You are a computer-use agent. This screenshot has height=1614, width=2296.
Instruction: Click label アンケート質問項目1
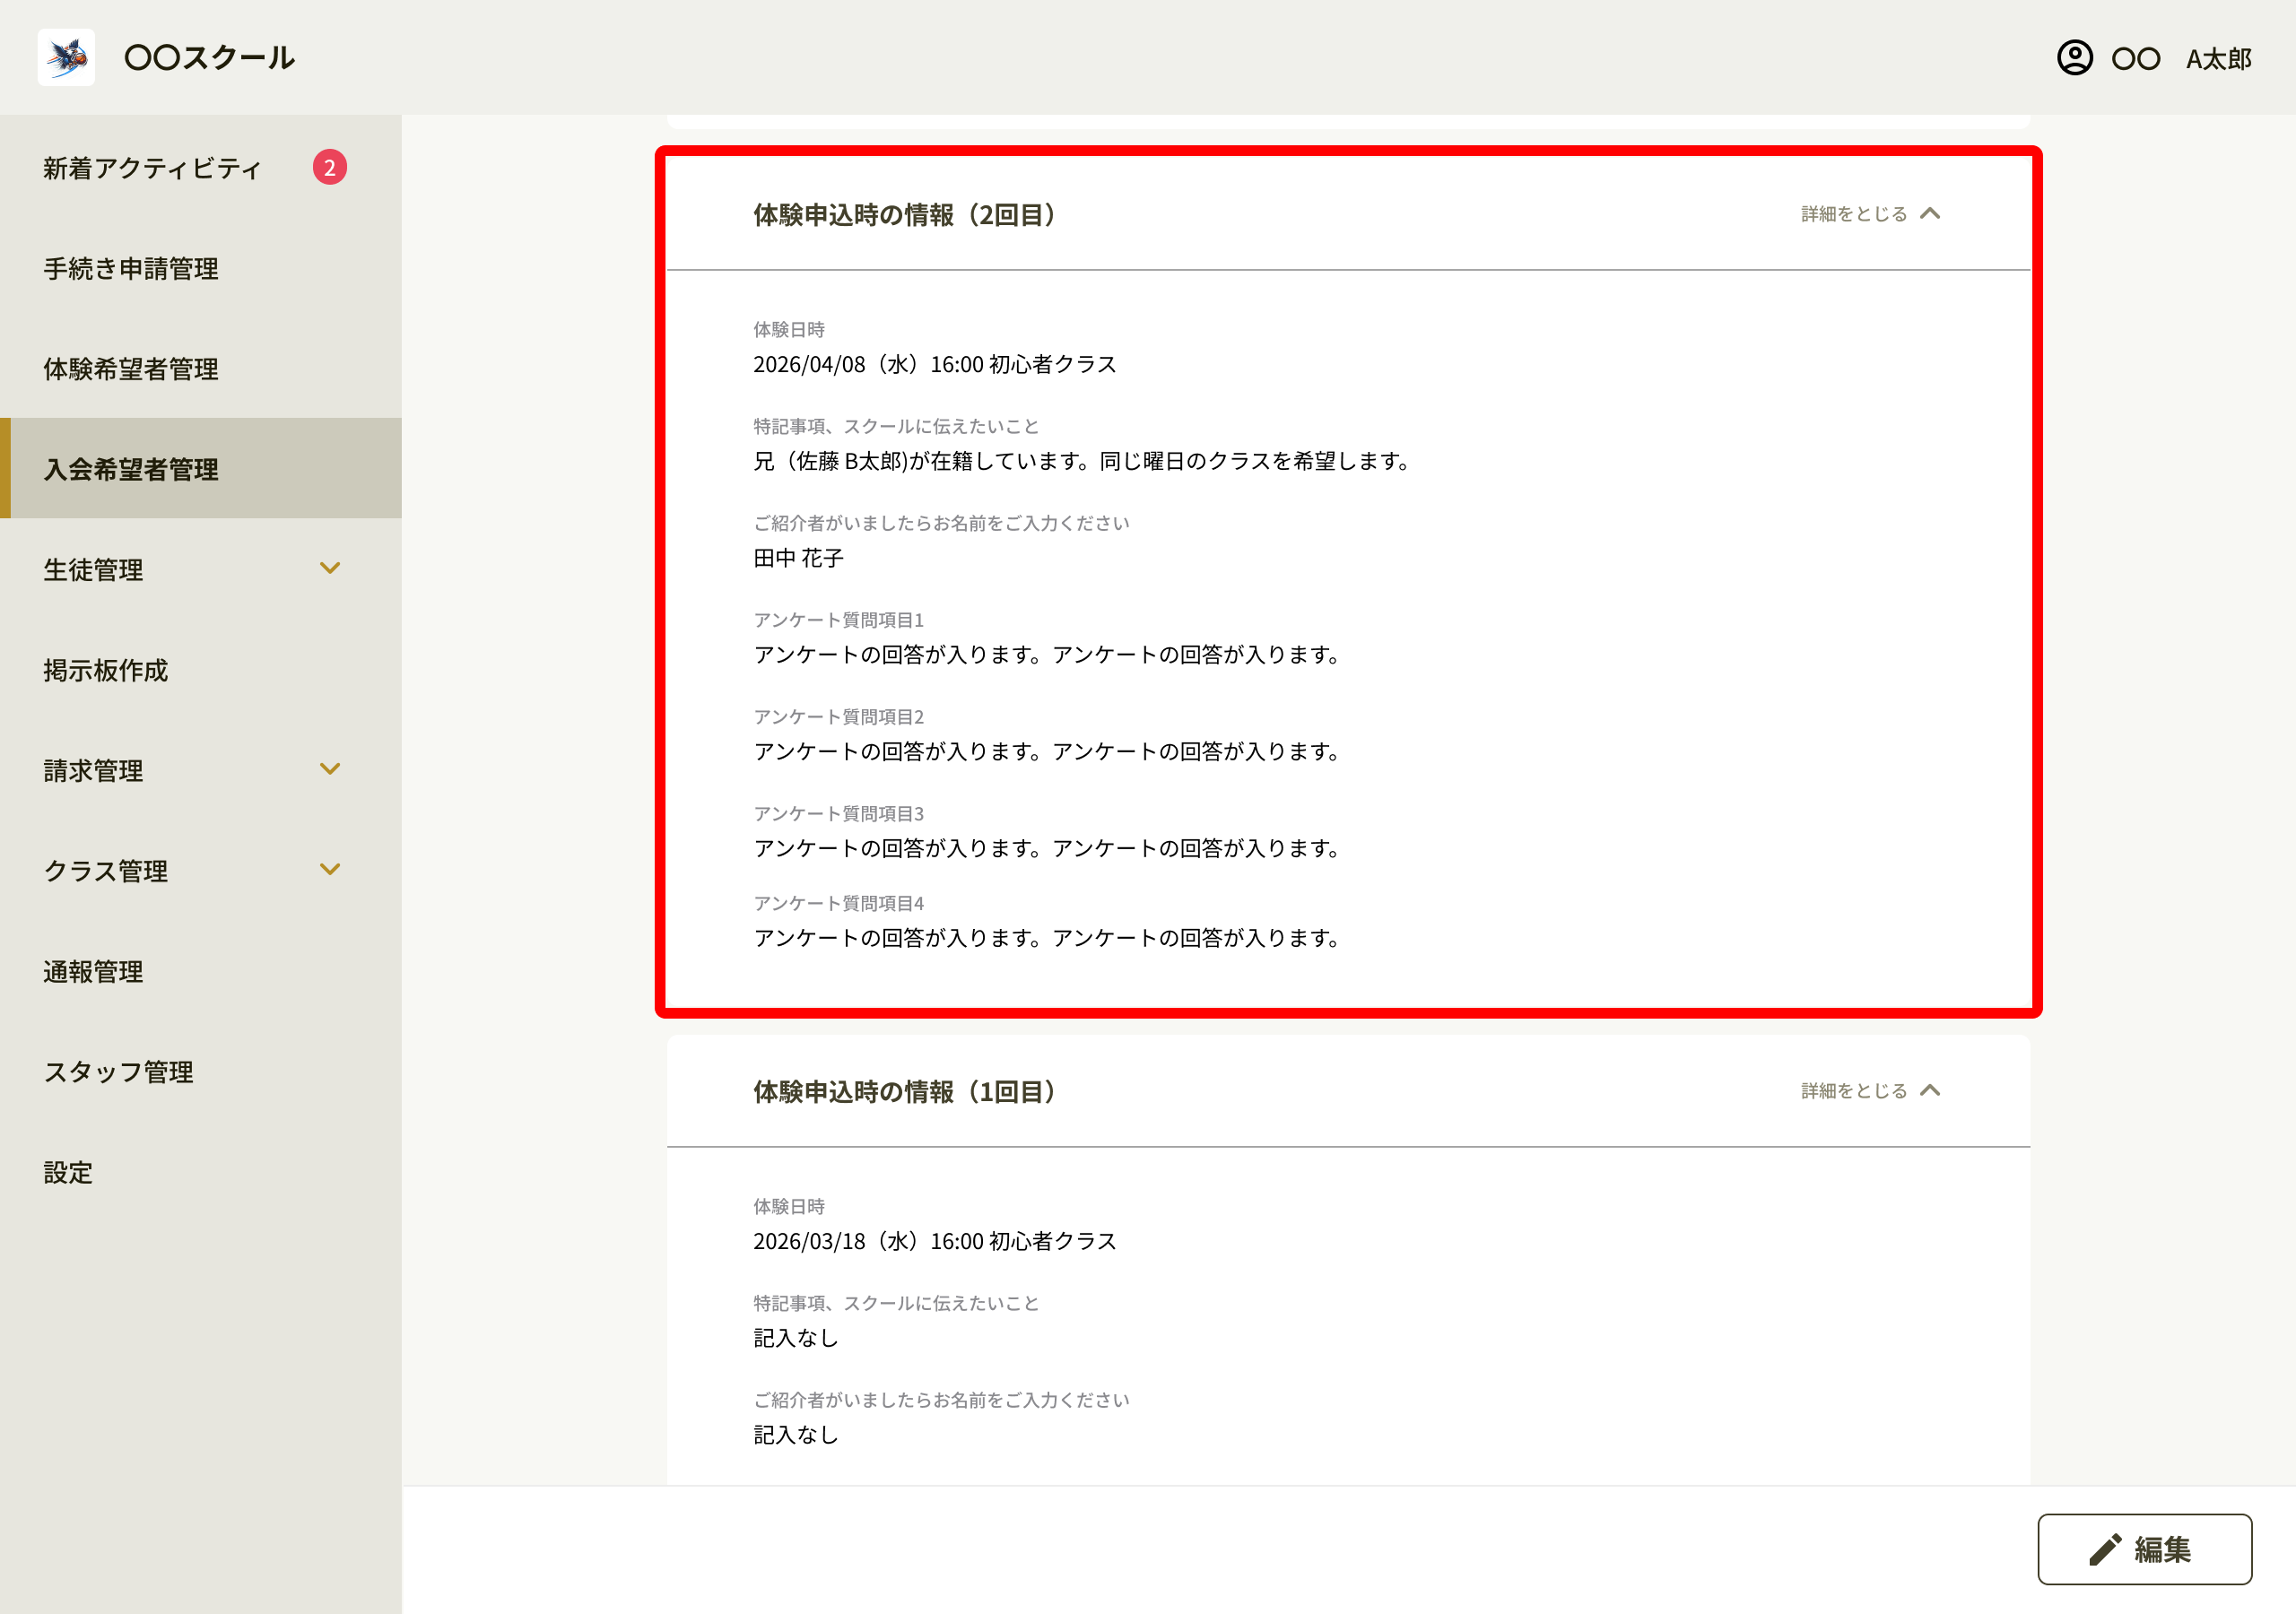pyautogui.click(x=838, y=620)
